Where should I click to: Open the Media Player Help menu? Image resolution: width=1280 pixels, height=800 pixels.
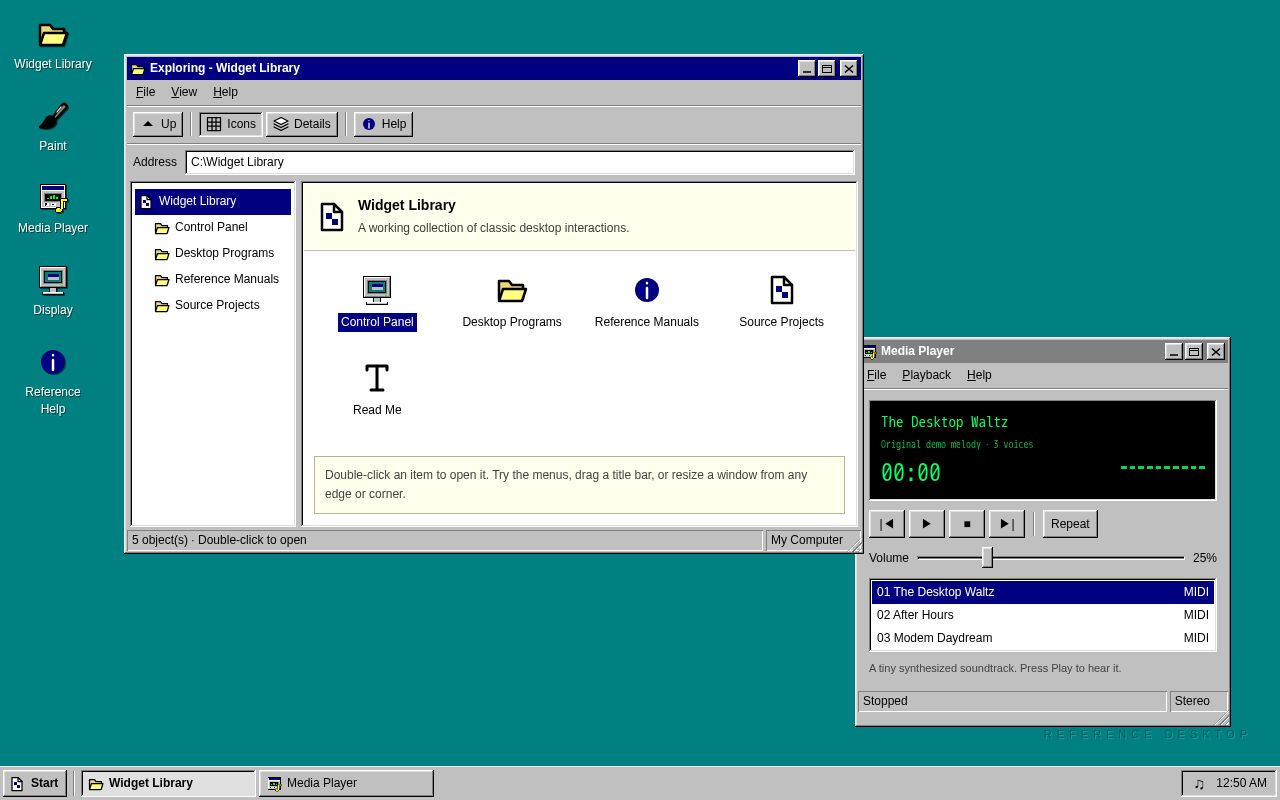pos(979,375)
